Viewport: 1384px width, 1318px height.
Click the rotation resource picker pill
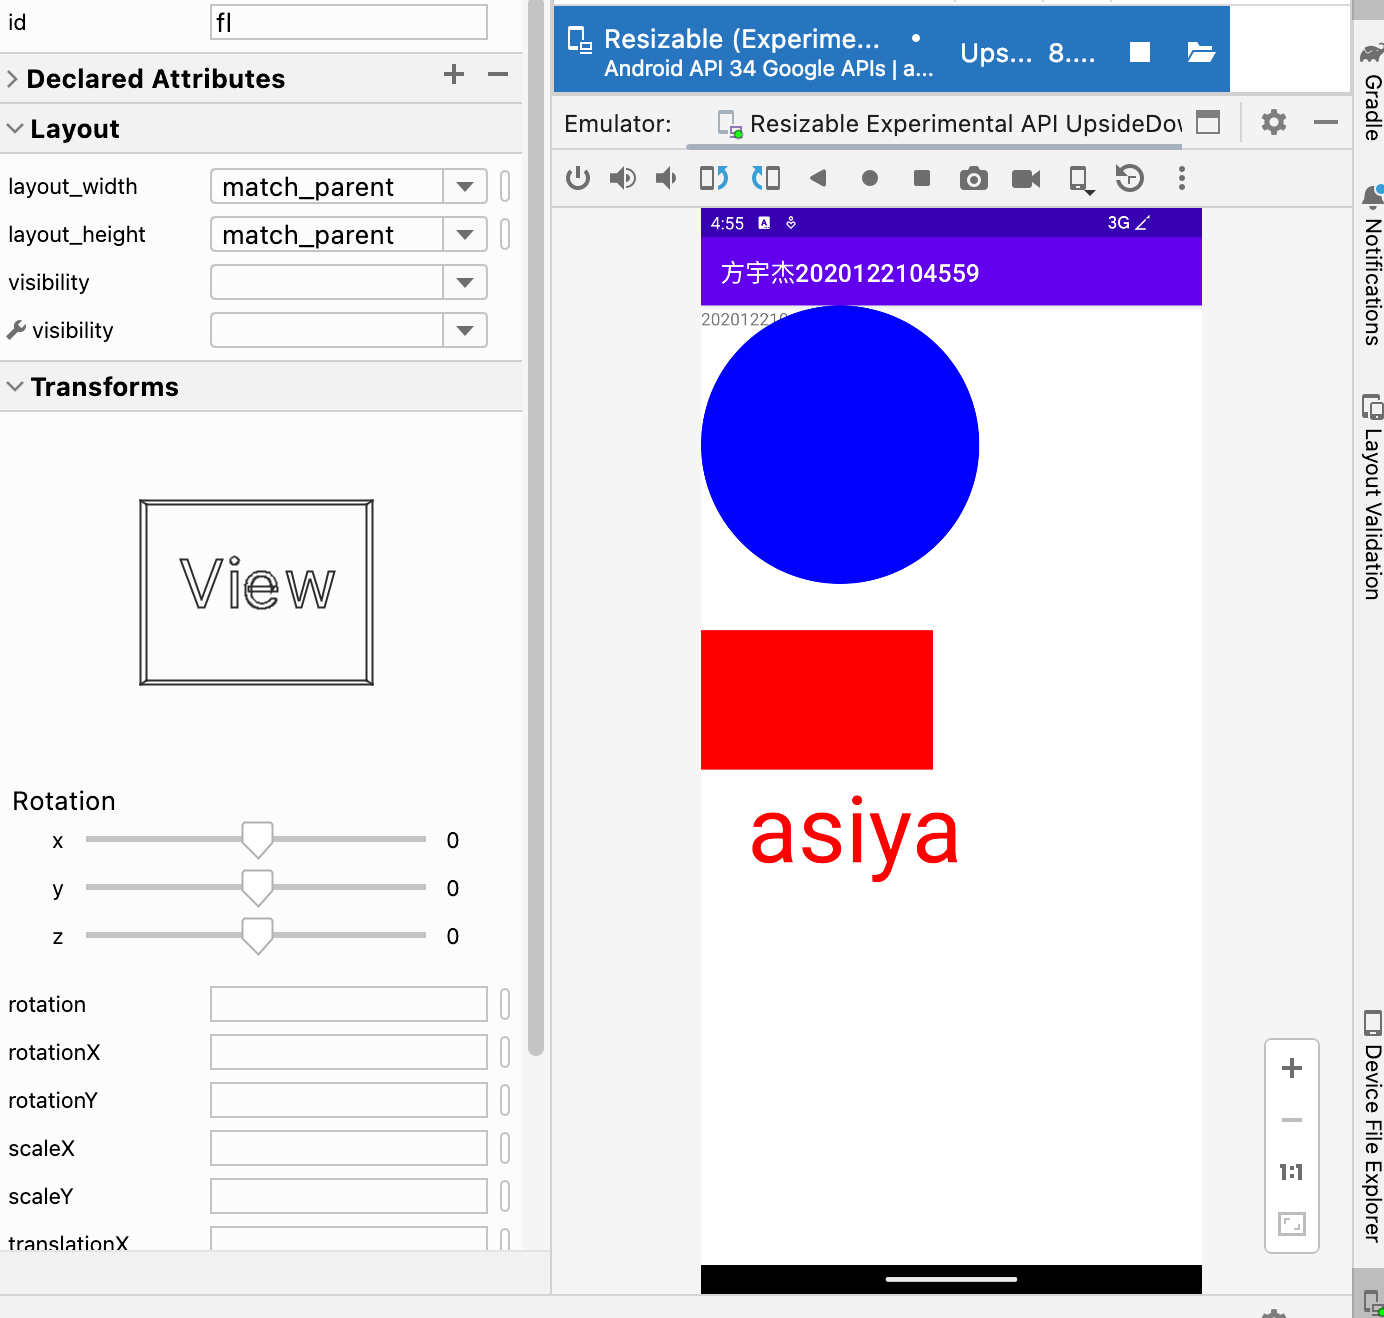pyautogui.click(x=505, y=1004)
